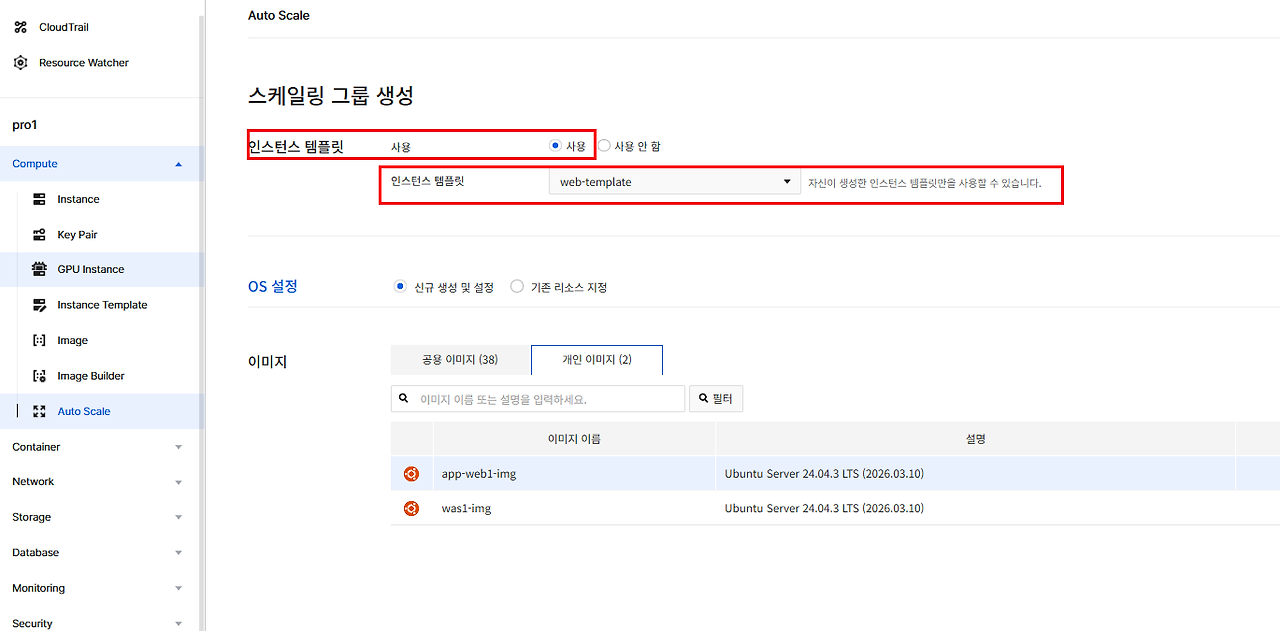Screen dimensions: 1280x631
Task: Click the GPU Instance icon
Action: 40,270
